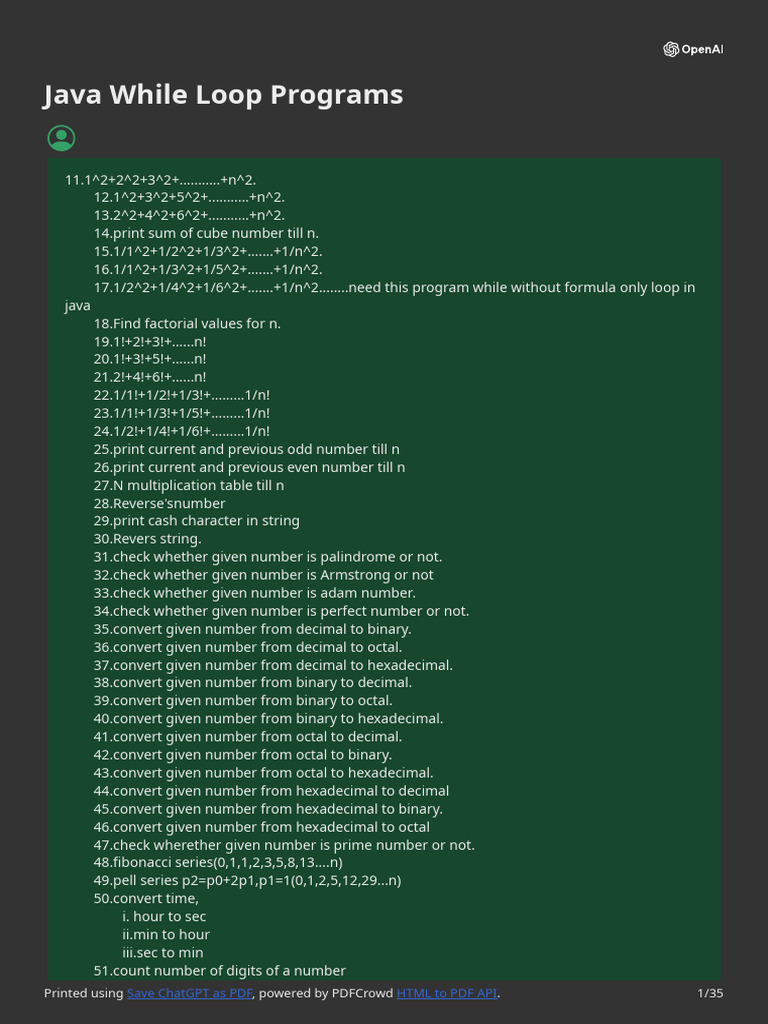This screenshot has height=1024, width=768.
Task: Follow the HTML to PDF API link
Action: [x=447, y=993]
